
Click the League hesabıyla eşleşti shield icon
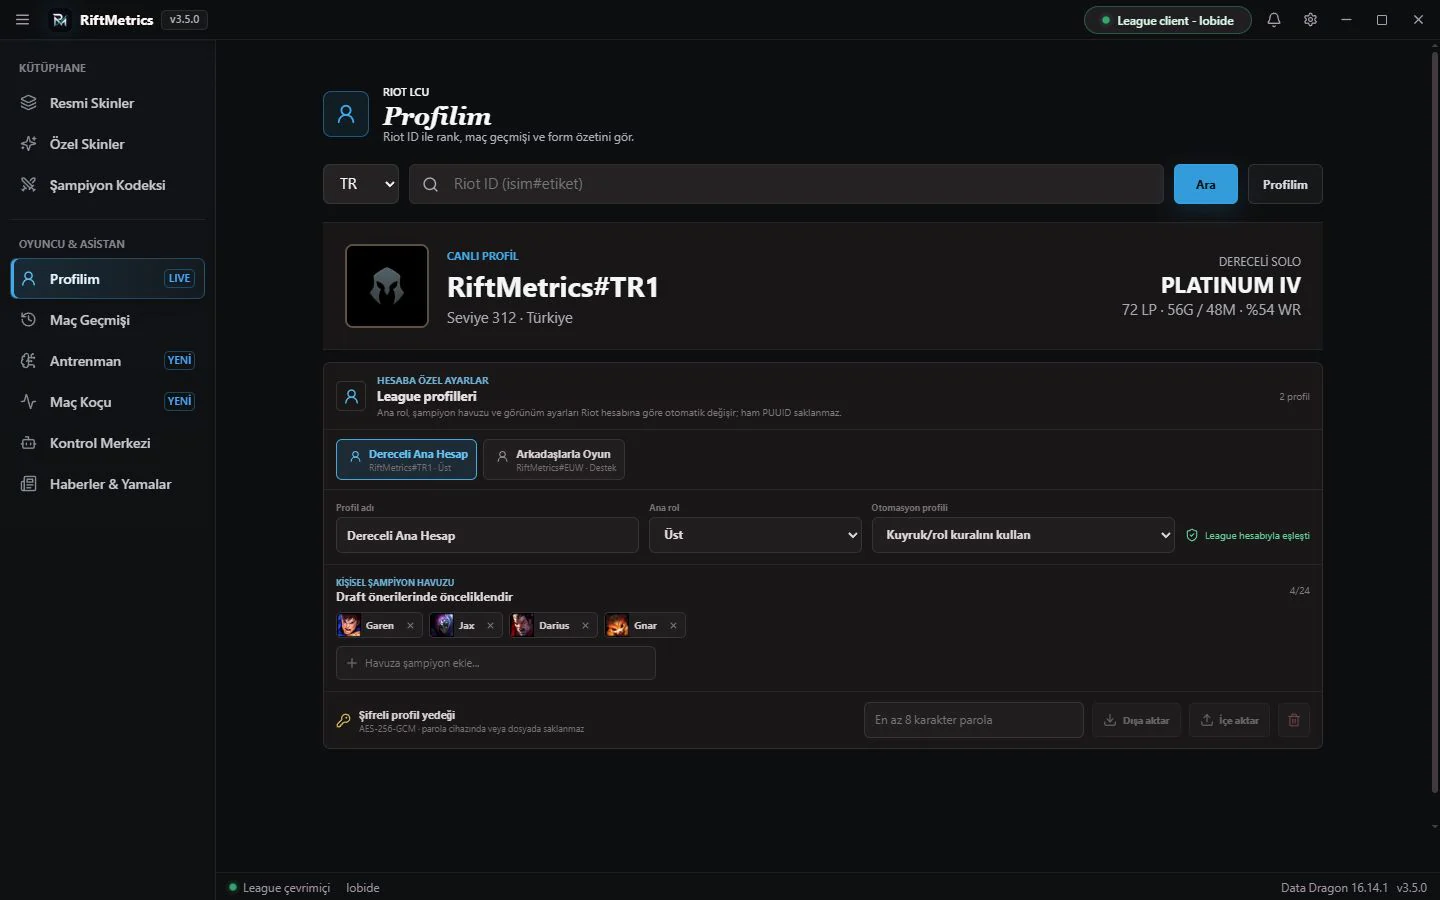tap(1192, 535)
